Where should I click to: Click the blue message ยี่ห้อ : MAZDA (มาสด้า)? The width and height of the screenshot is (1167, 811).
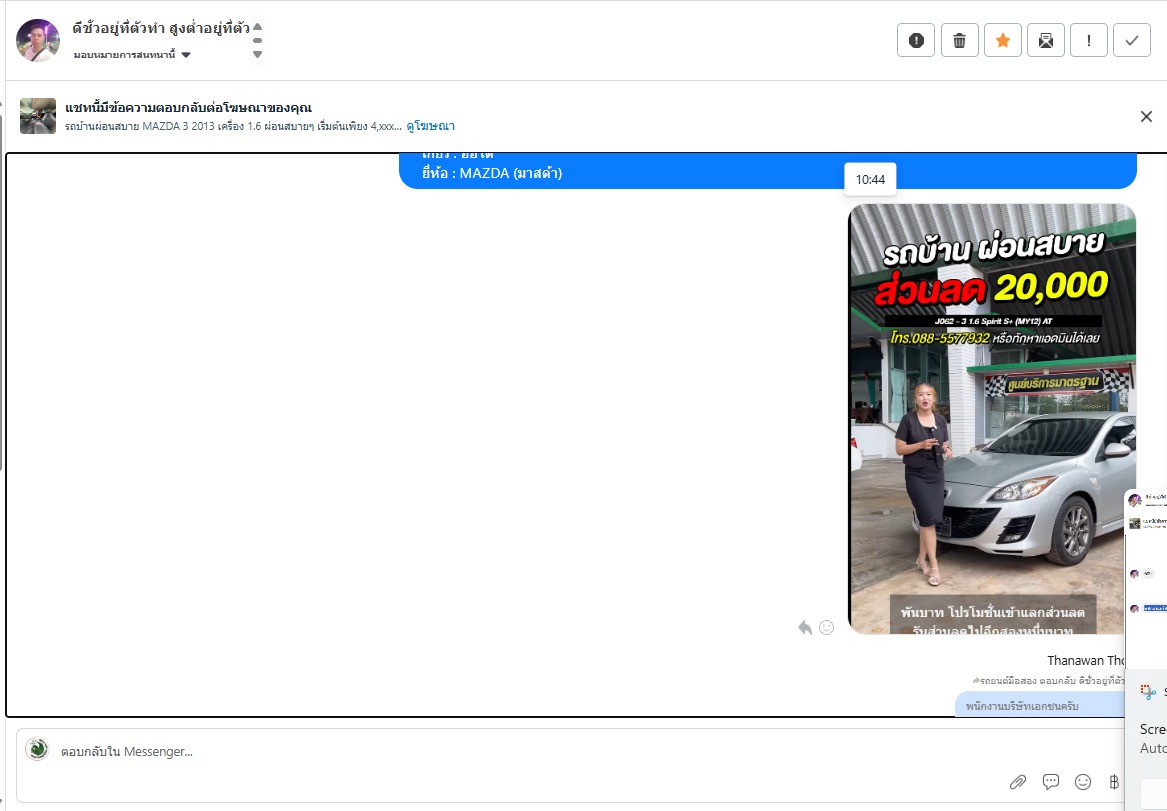[x=492, y=173]
